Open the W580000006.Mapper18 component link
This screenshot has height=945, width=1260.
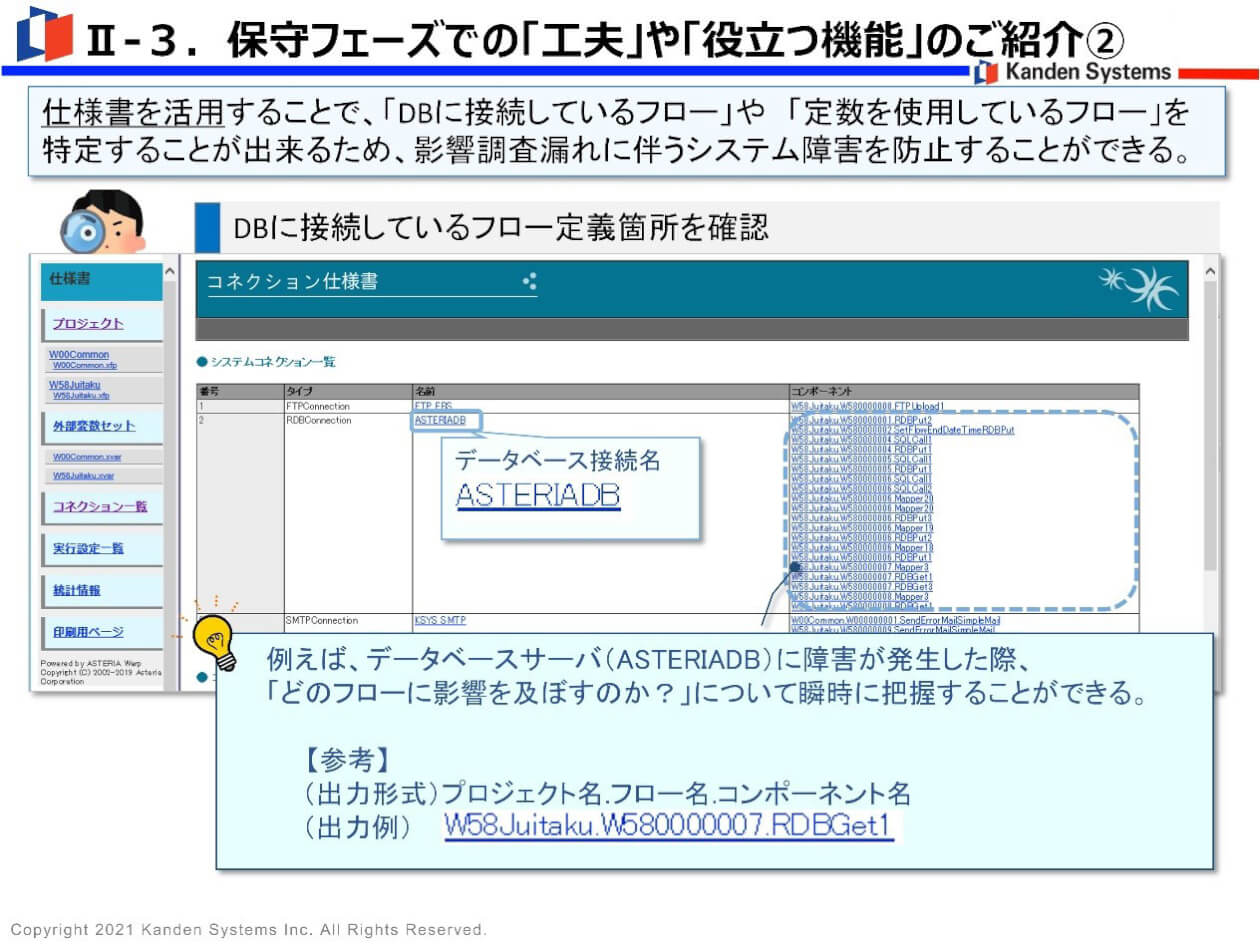click(863, 548)
